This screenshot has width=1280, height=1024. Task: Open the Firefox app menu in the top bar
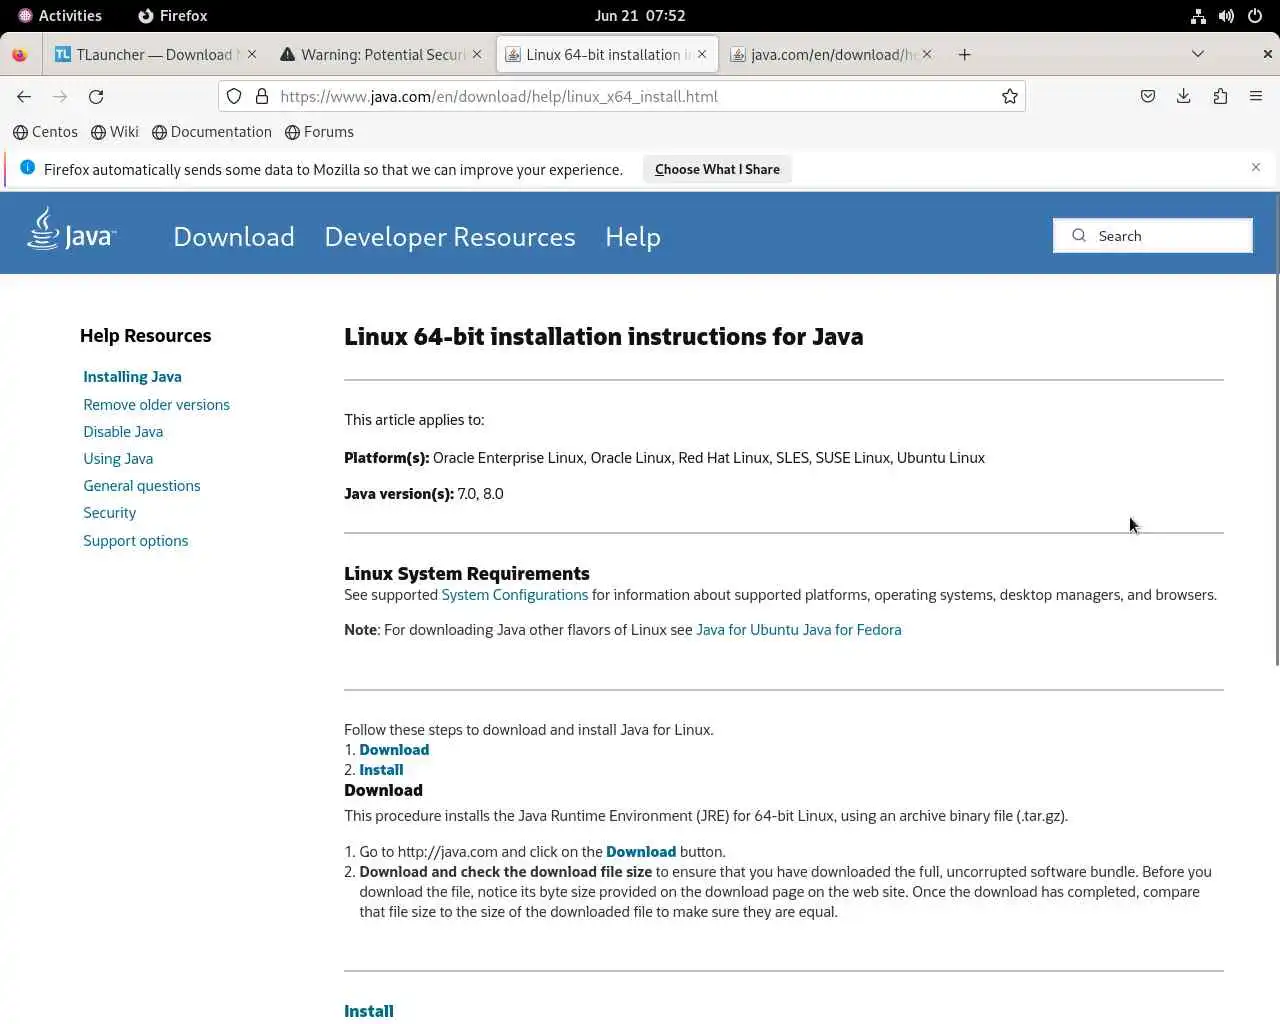(x=173, y=16)
